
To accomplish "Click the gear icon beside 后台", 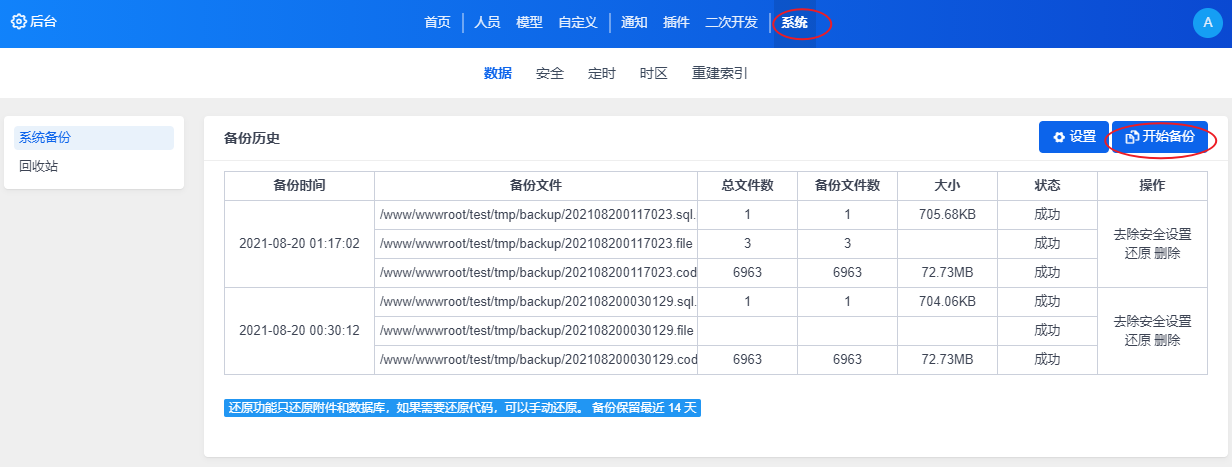I will 18,22.
